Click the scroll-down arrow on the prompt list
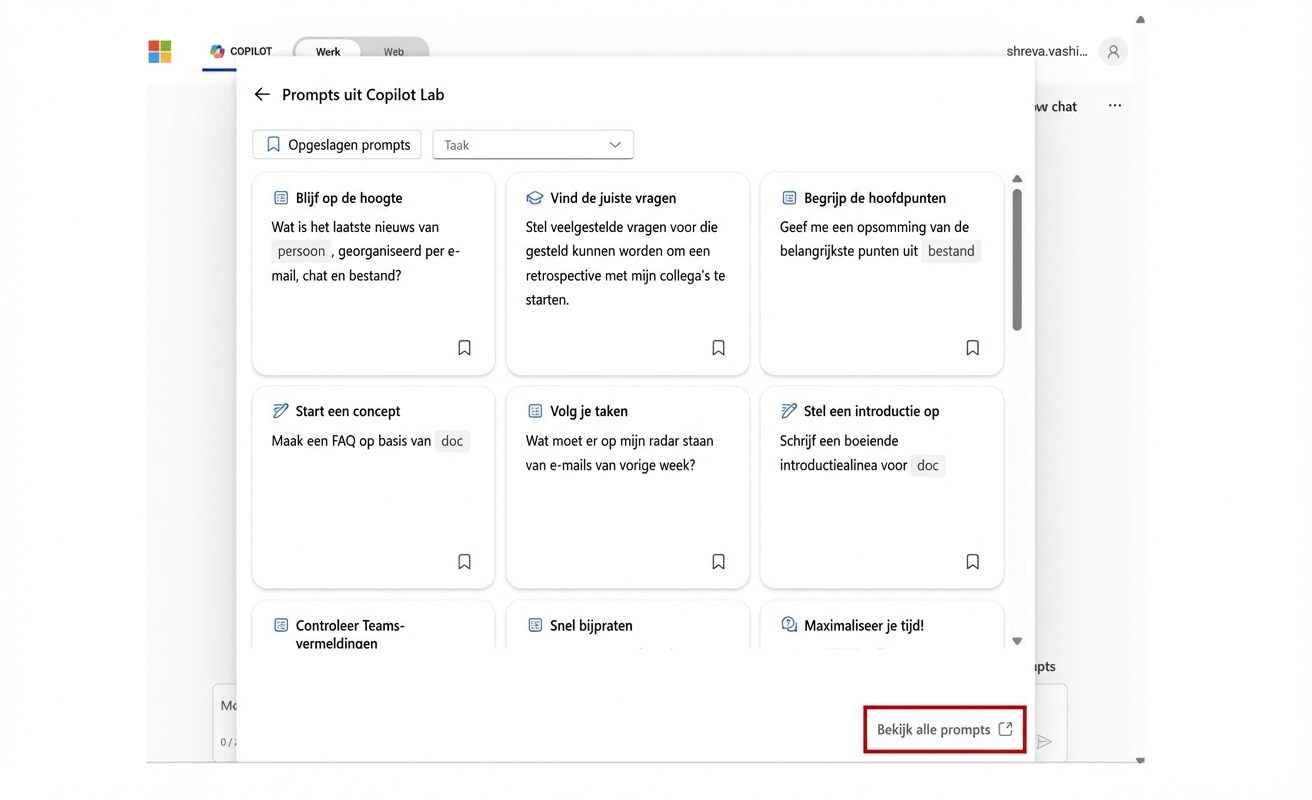 click(1017, 640)
